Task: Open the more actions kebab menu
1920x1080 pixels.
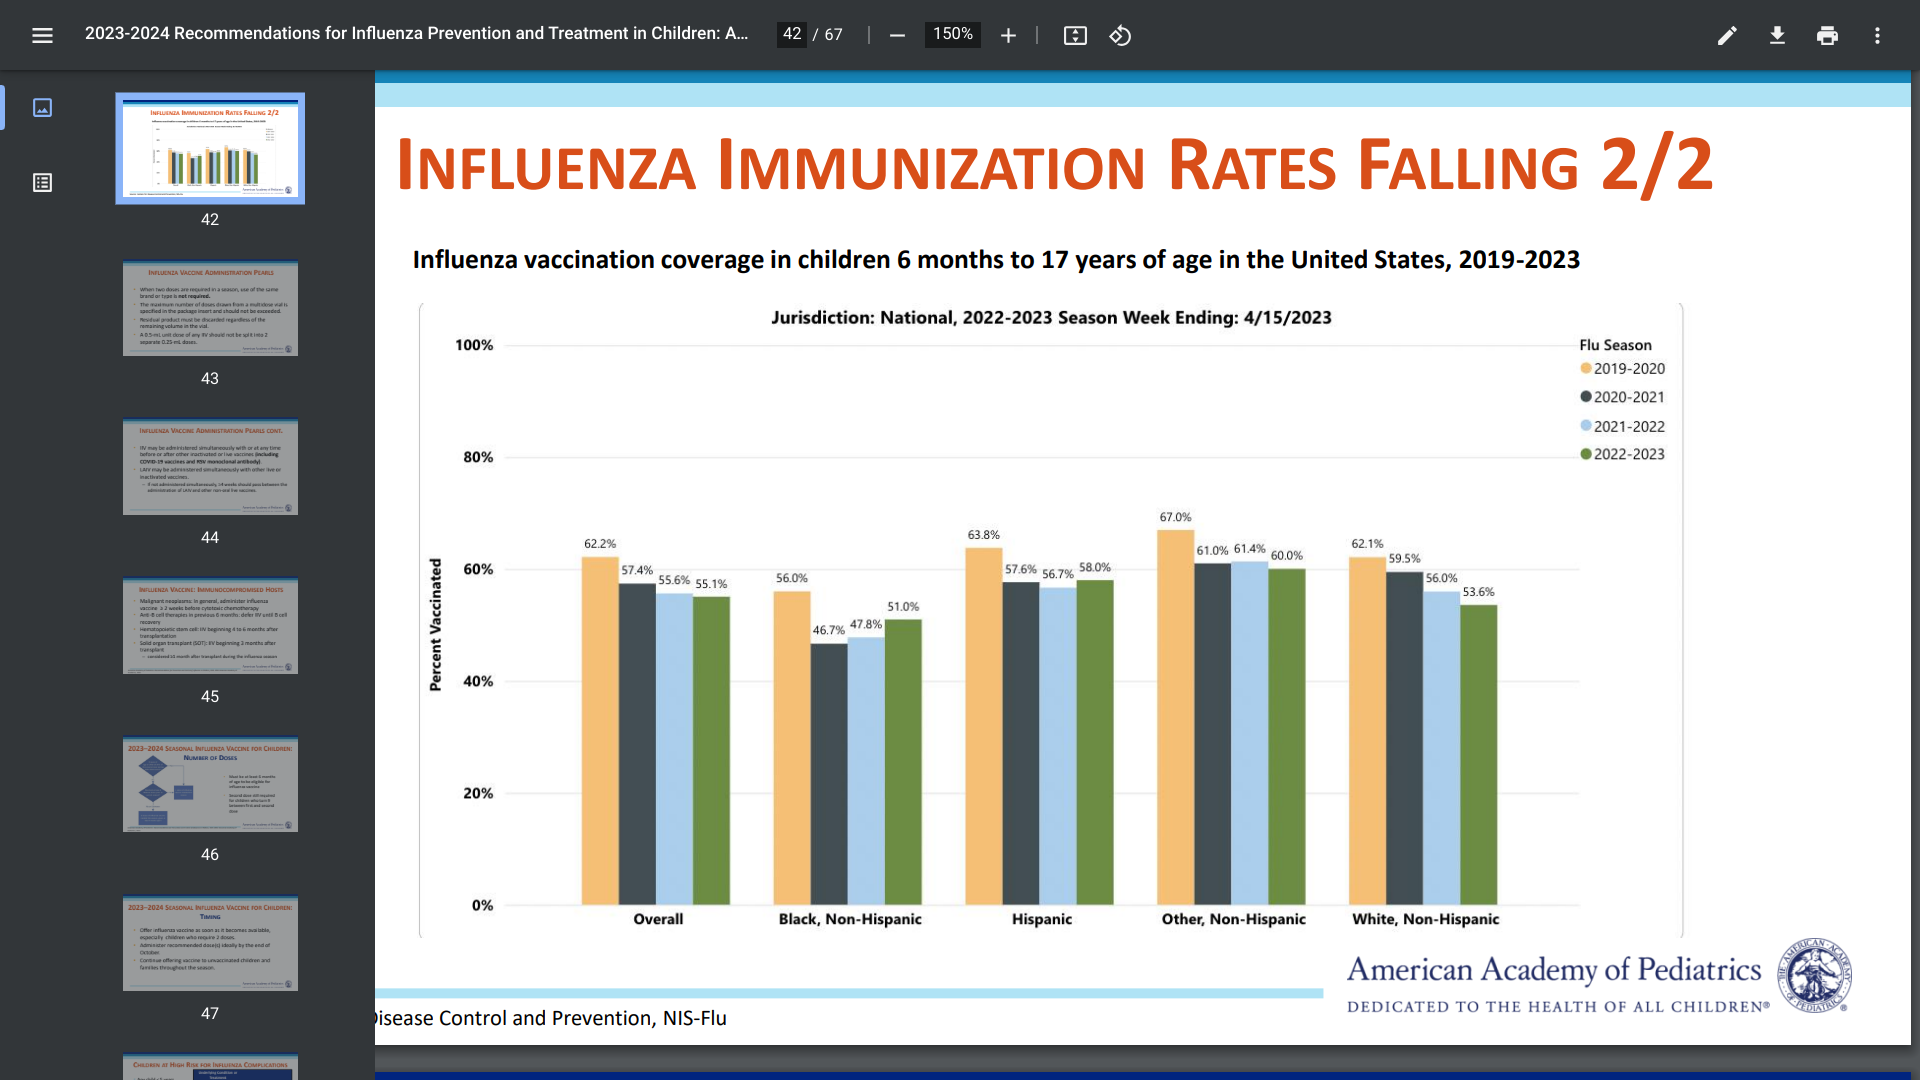Action: pyautogui.click(x=1877, y=35)
